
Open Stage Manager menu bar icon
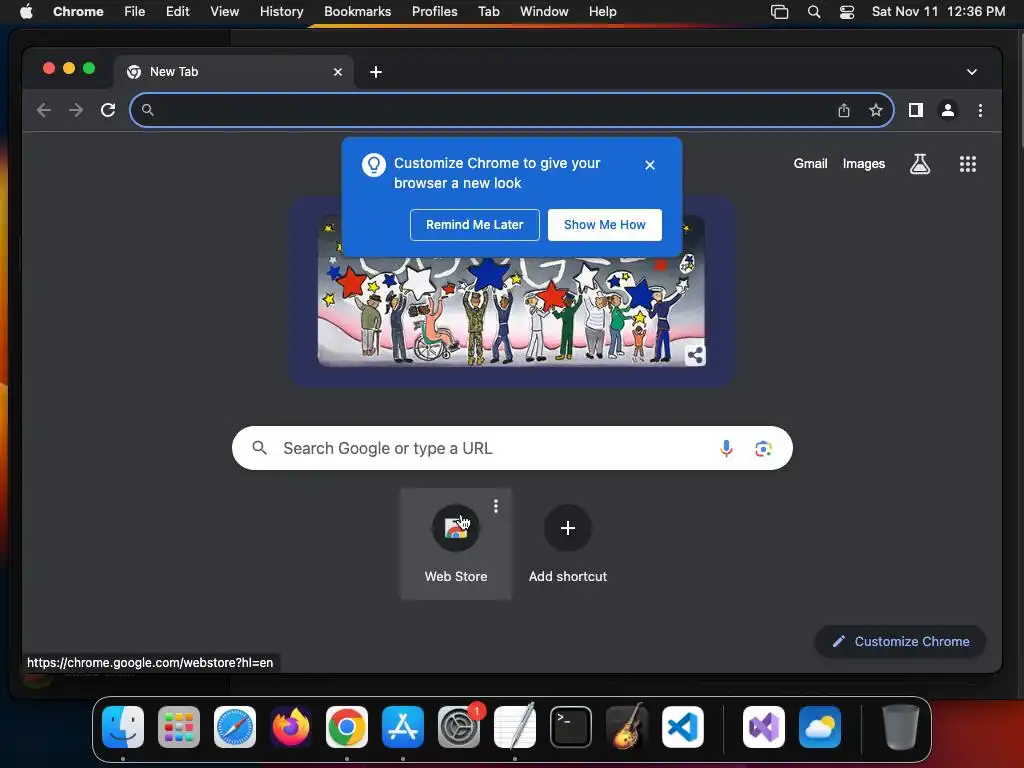[779, 12]
